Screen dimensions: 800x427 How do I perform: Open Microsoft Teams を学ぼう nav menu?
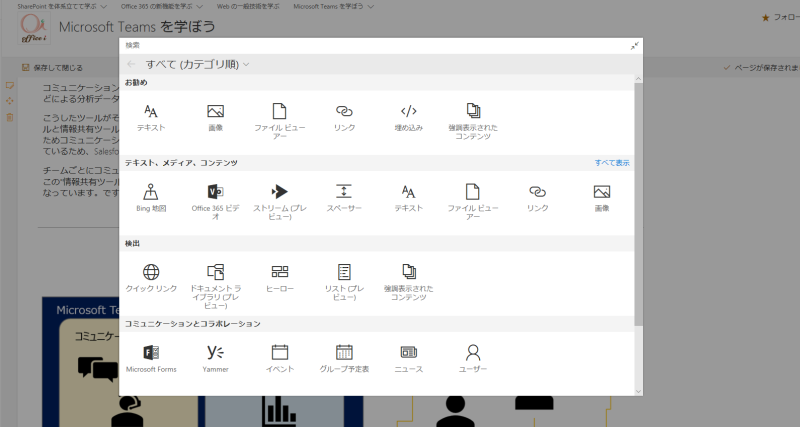pyautogui.click(x=334, y=7)
